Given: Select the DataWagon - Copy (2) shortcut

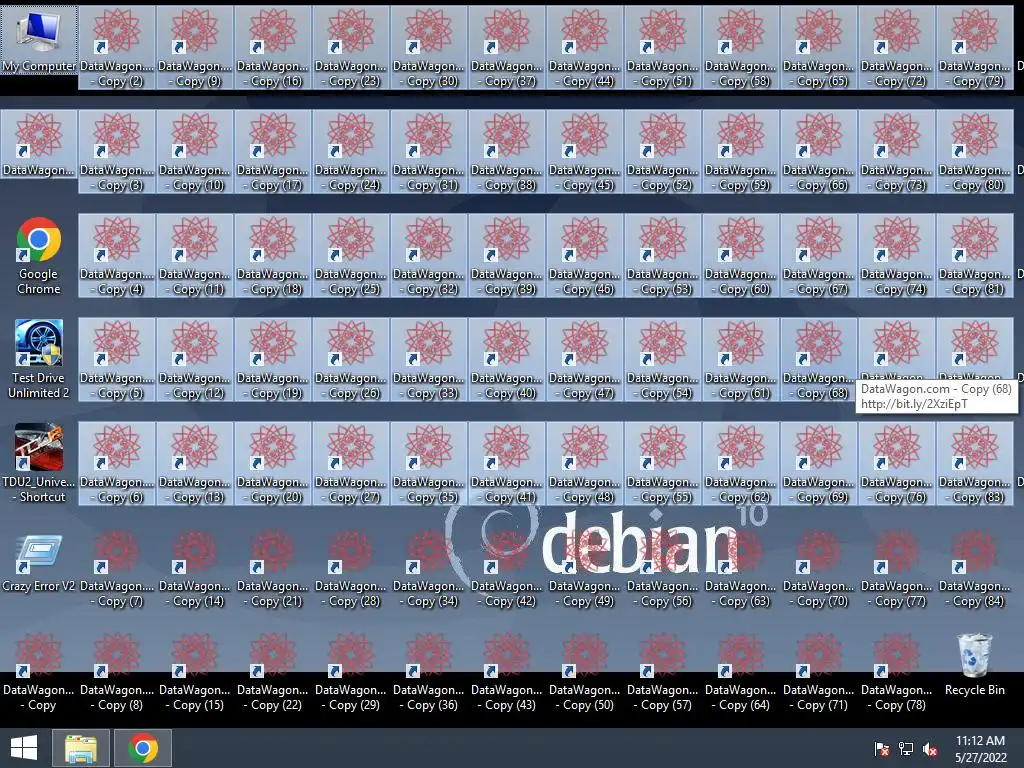Looking at the screenshot, I should [x=117, y=48].
